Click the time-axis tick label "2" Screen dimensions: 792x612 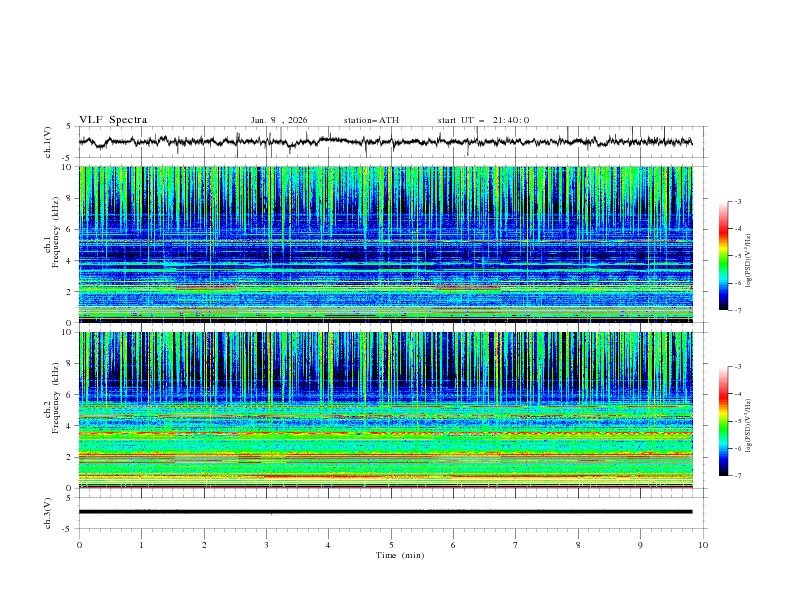[204, 545]
